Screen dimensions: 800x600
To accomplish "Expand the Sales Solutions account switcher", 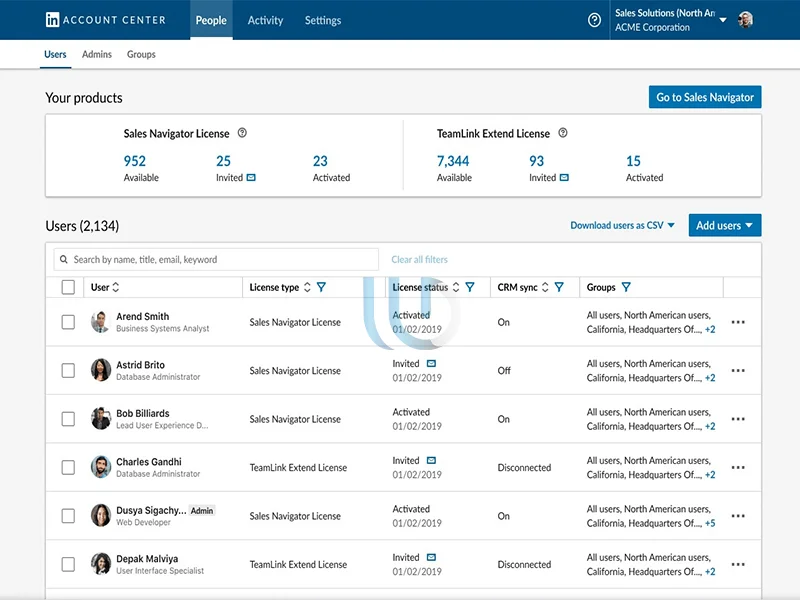I will point(722,20).
